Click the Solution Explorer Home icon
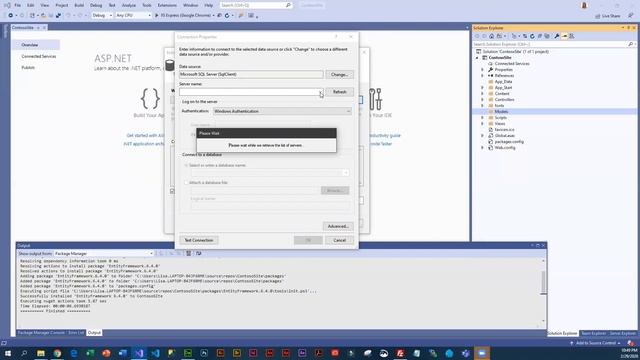This screenshot has height=360, width=640. tap(491, 36)
